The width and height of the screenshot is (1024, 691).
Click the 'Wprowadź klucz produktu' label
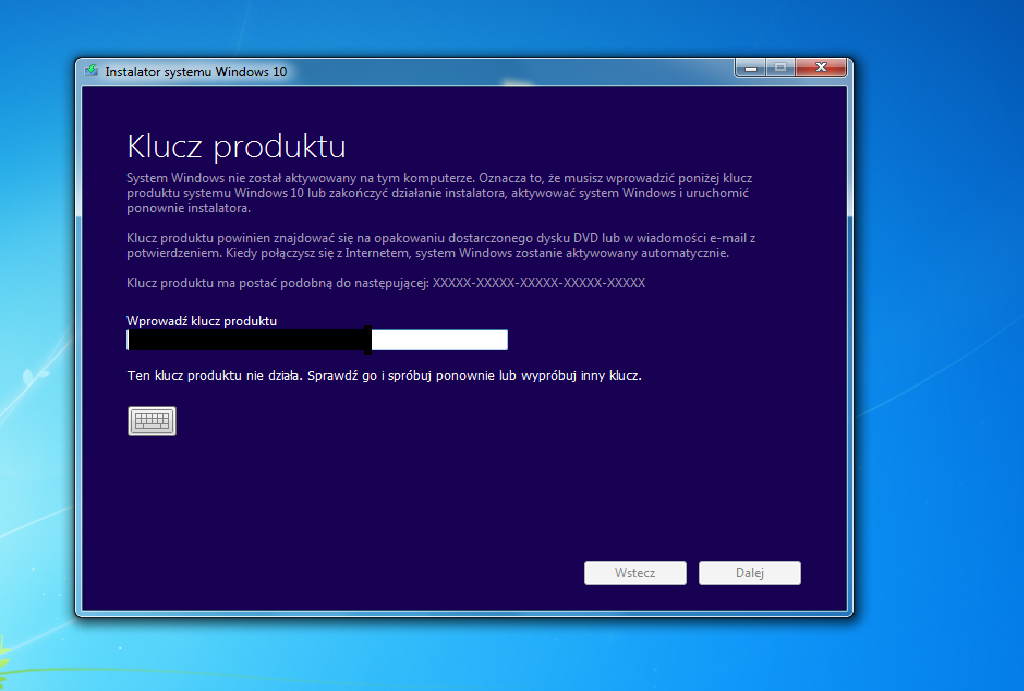coord(202,321)
